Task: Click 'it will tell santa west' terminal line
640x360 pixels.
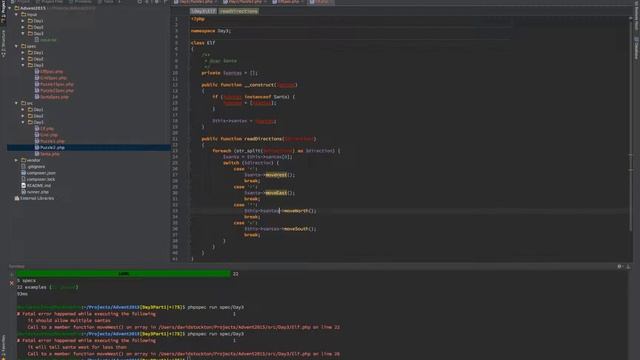Action: (x=77, y=347)
